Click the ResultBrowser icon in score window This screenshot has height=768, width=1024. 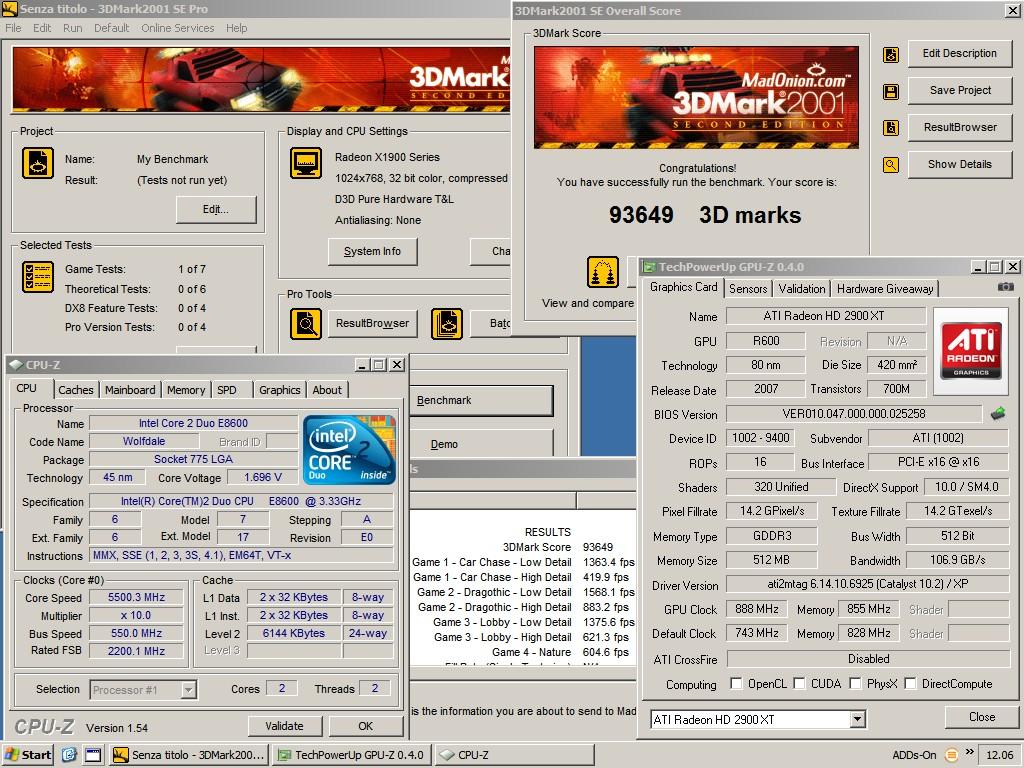891,128
